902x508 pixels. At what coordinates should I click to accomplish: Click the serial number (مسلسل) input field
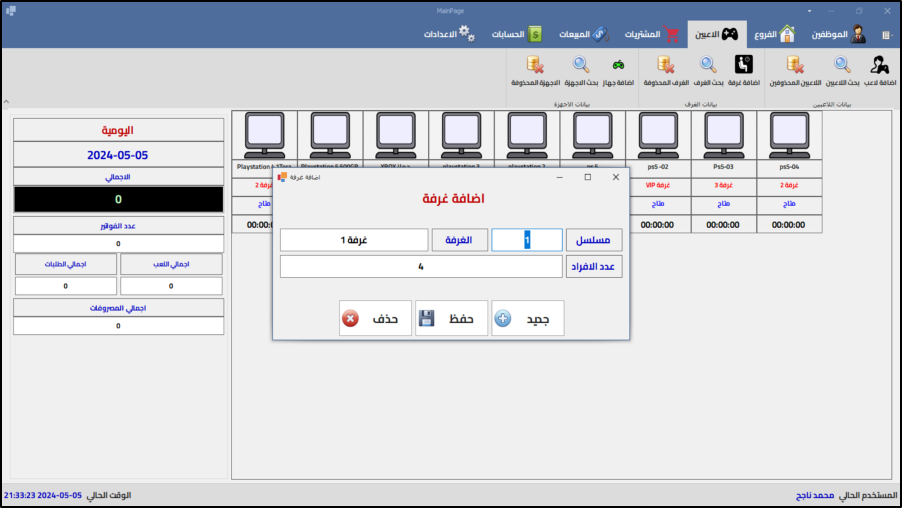coord(527,240)
